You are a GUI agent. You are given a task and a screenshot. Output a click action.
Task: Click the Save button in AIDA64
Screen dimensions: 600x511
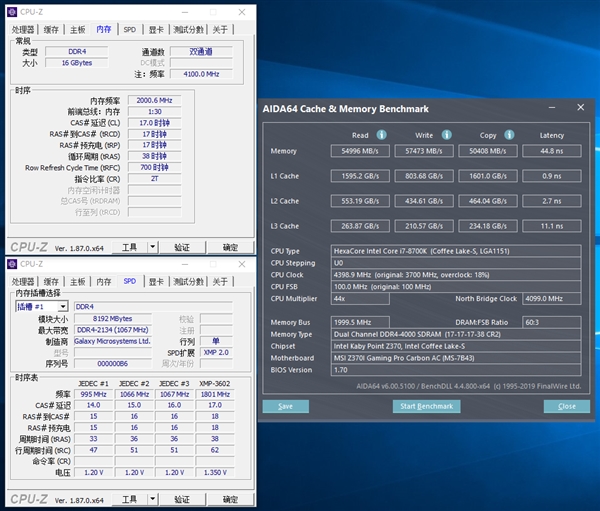(285, 406)
